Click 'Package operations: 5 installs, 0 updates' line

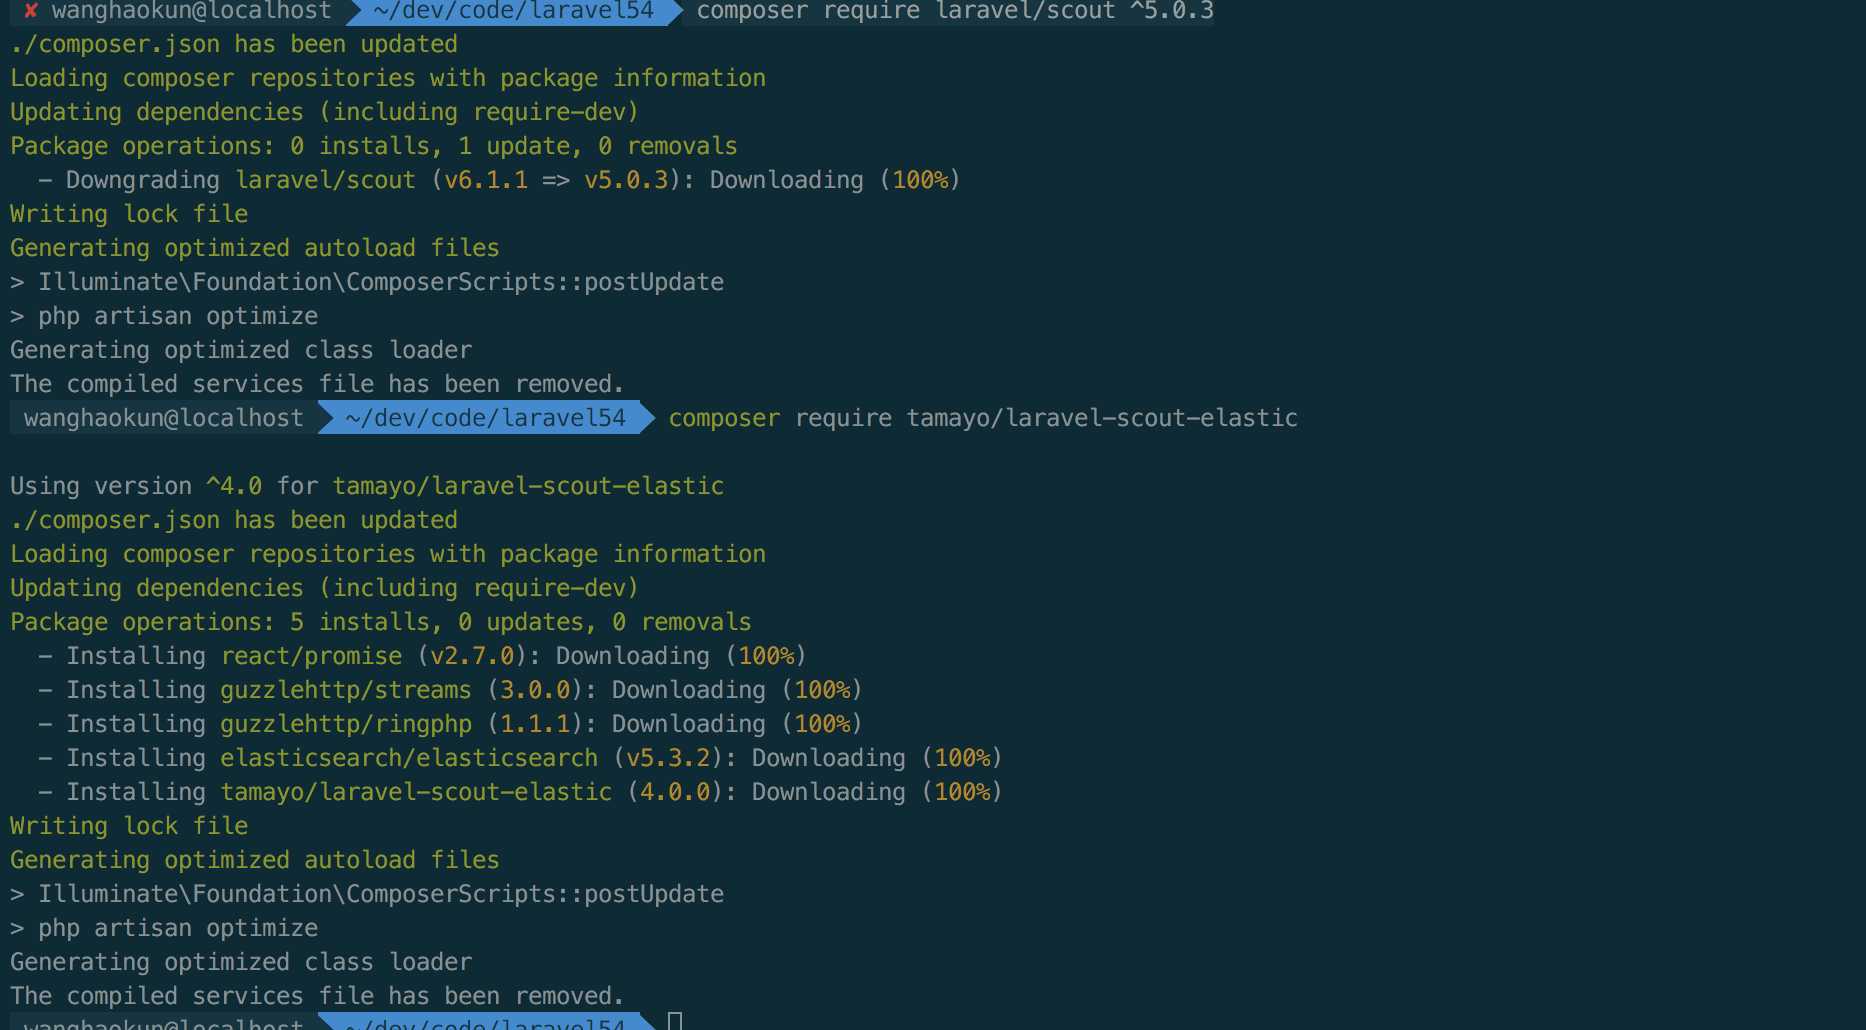click(381, 622)
